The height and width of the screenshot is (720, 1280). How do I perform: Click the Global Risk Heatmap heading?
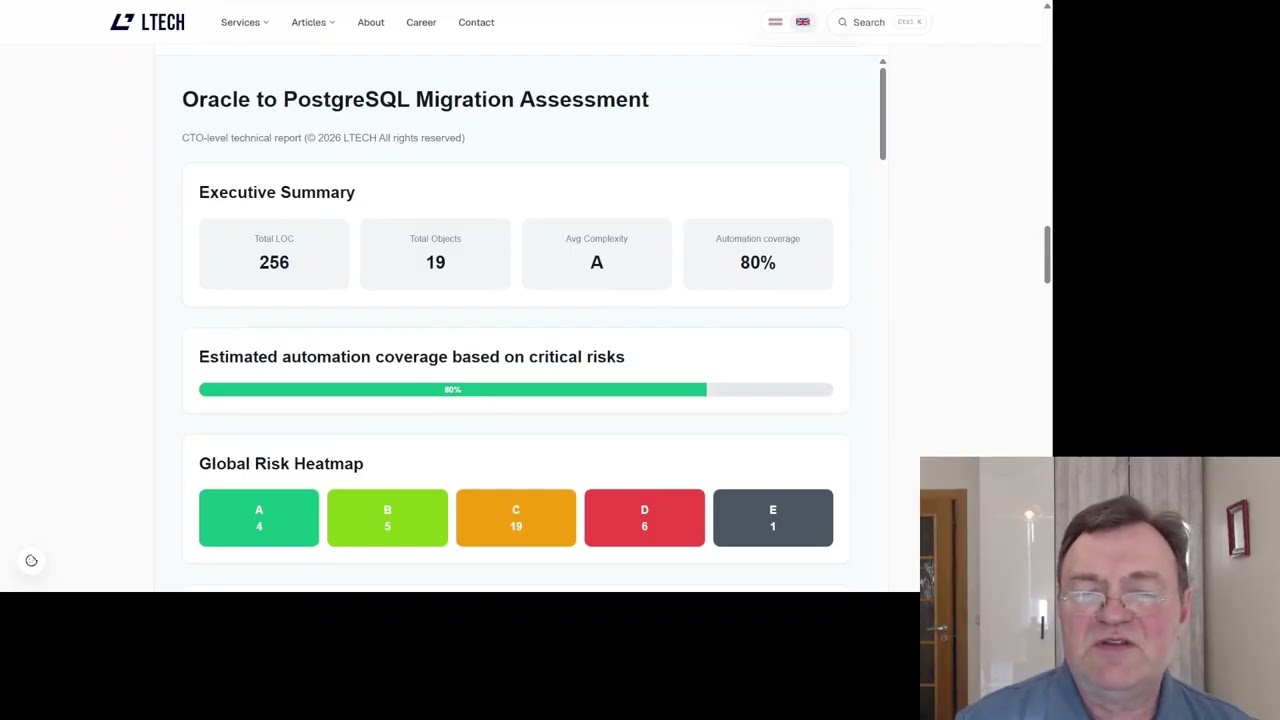click(281, 463)
